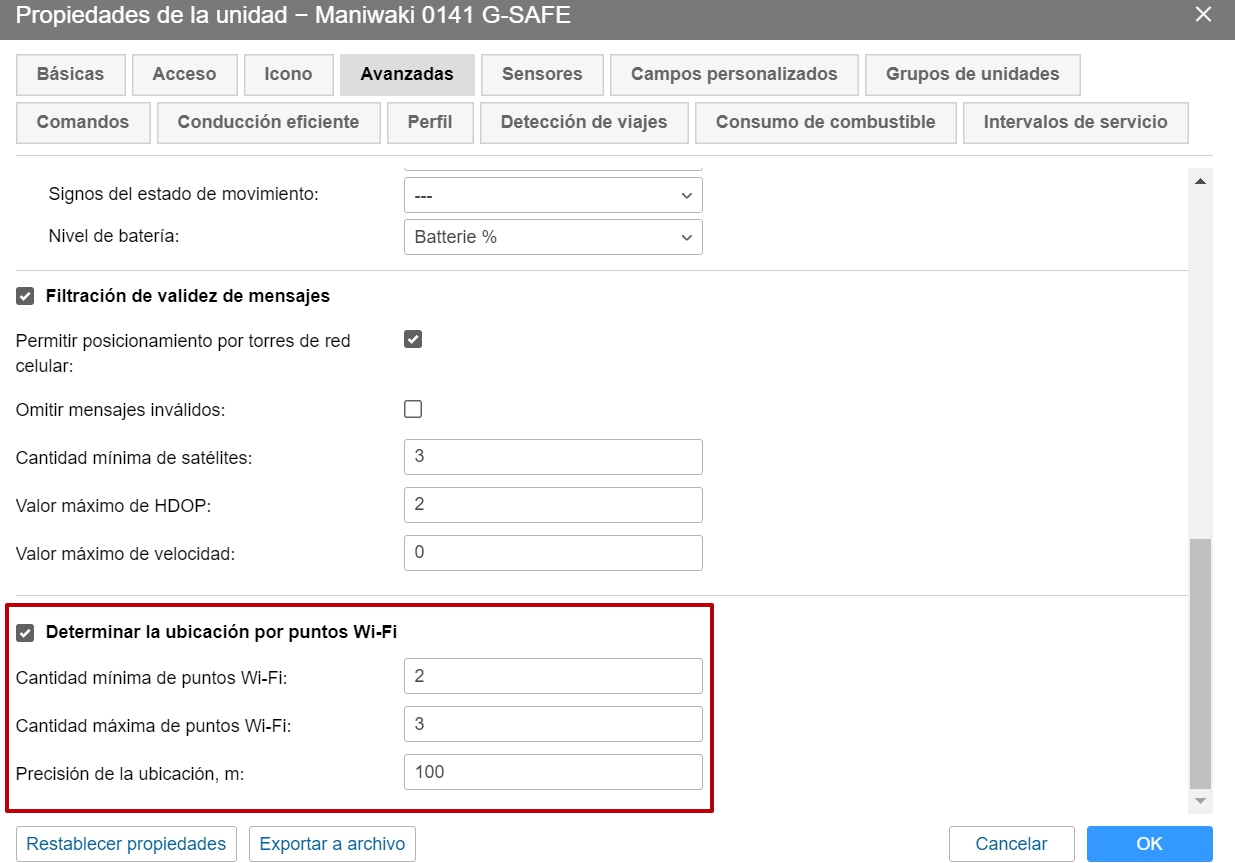Screen dimensions: 1235x863
Task: Enable Omitir mensajes inválidos checkbox
Action: pyautogui.click(x=413, y=409)
